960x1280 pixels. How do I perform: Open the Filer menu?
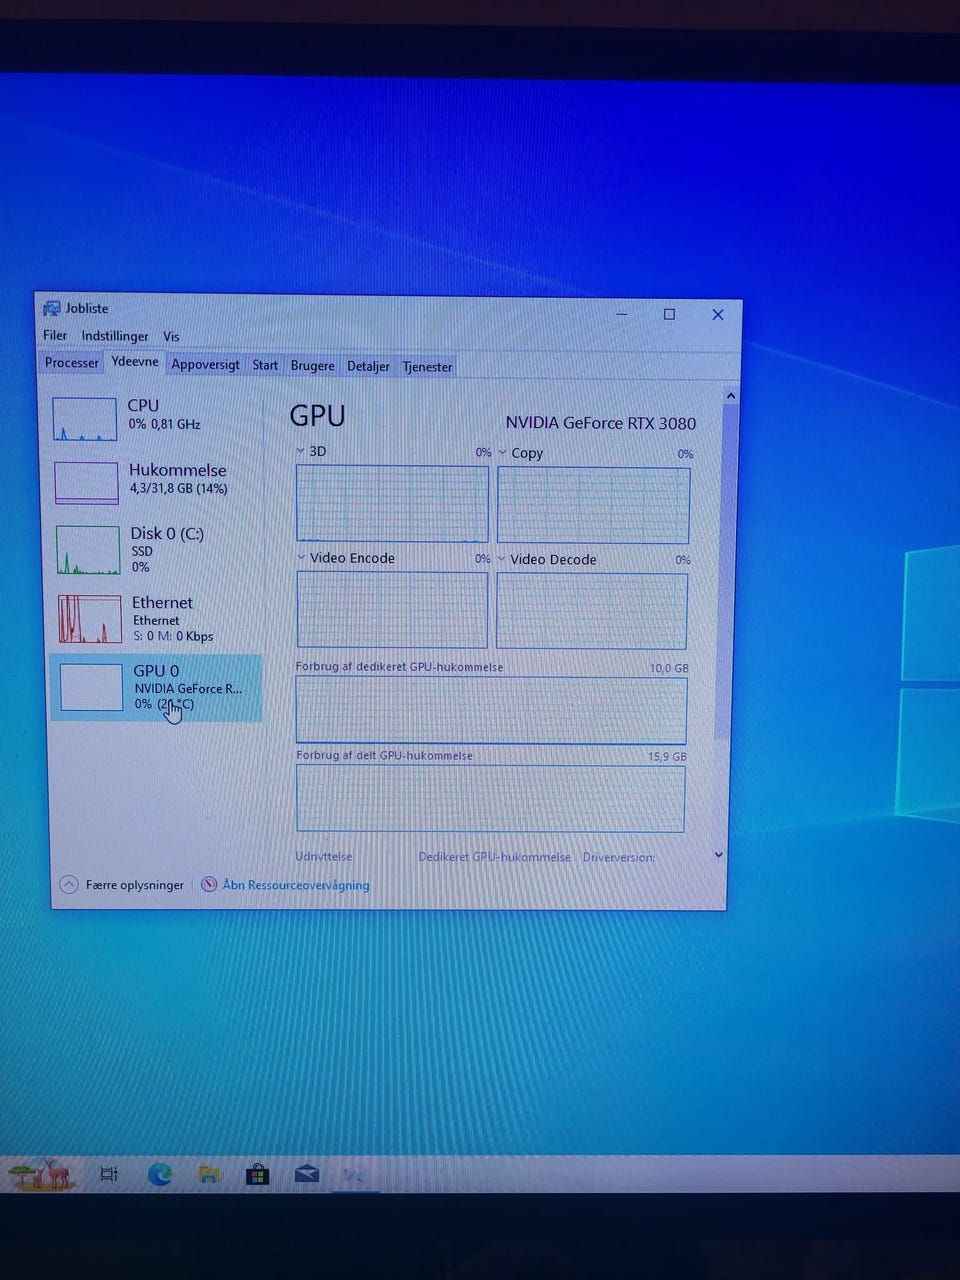pos(55,336)
